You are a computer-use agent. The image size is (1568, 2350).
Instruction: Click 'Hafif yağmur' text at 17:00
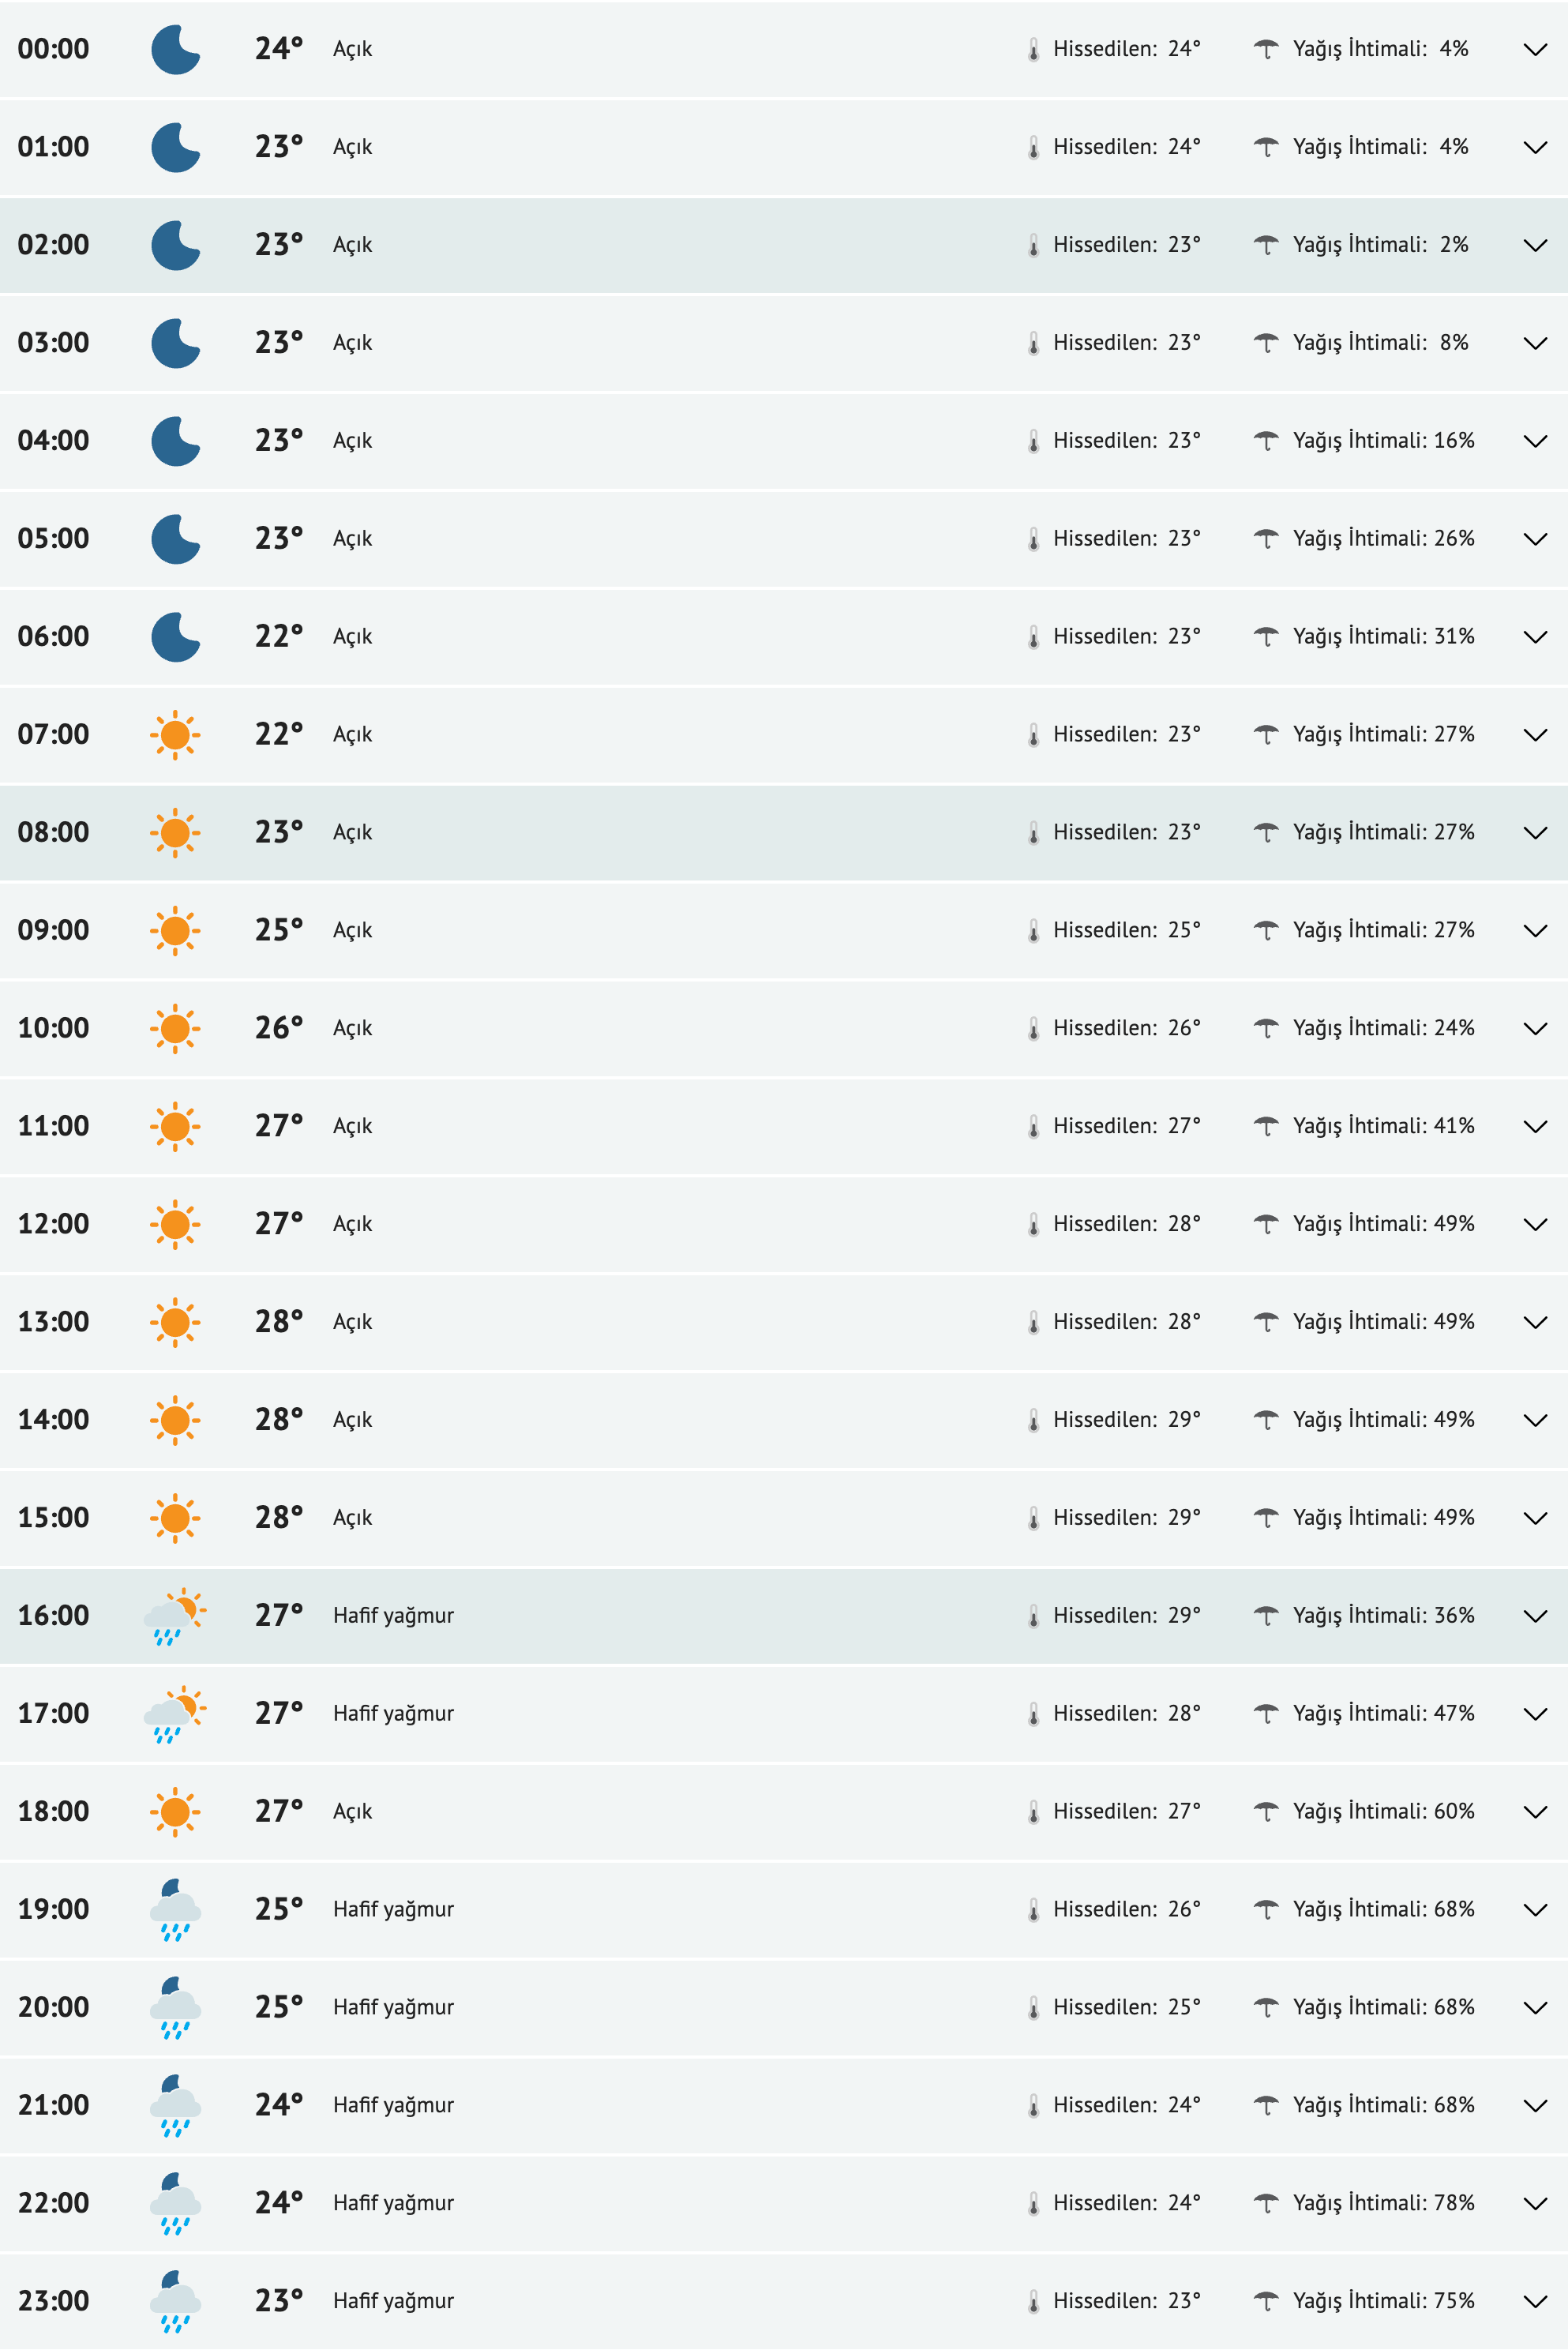(x=393, y=1714)
